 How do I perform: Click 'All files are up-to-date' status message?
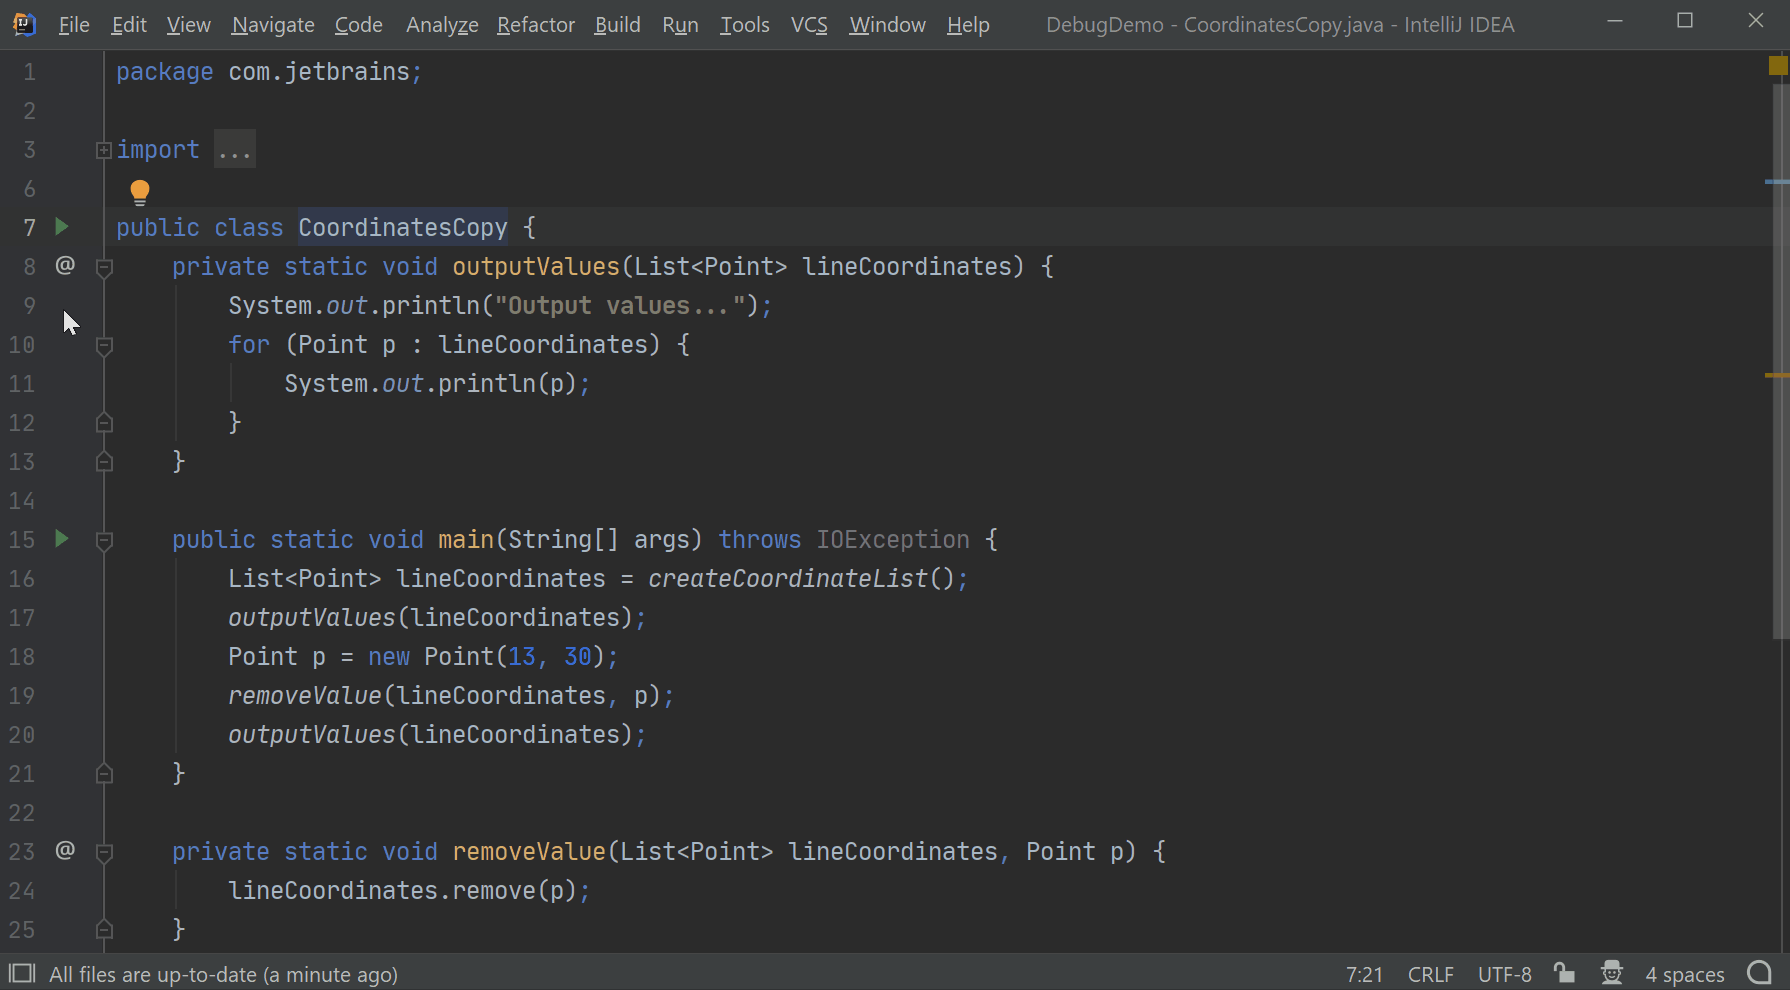(223, 973)
